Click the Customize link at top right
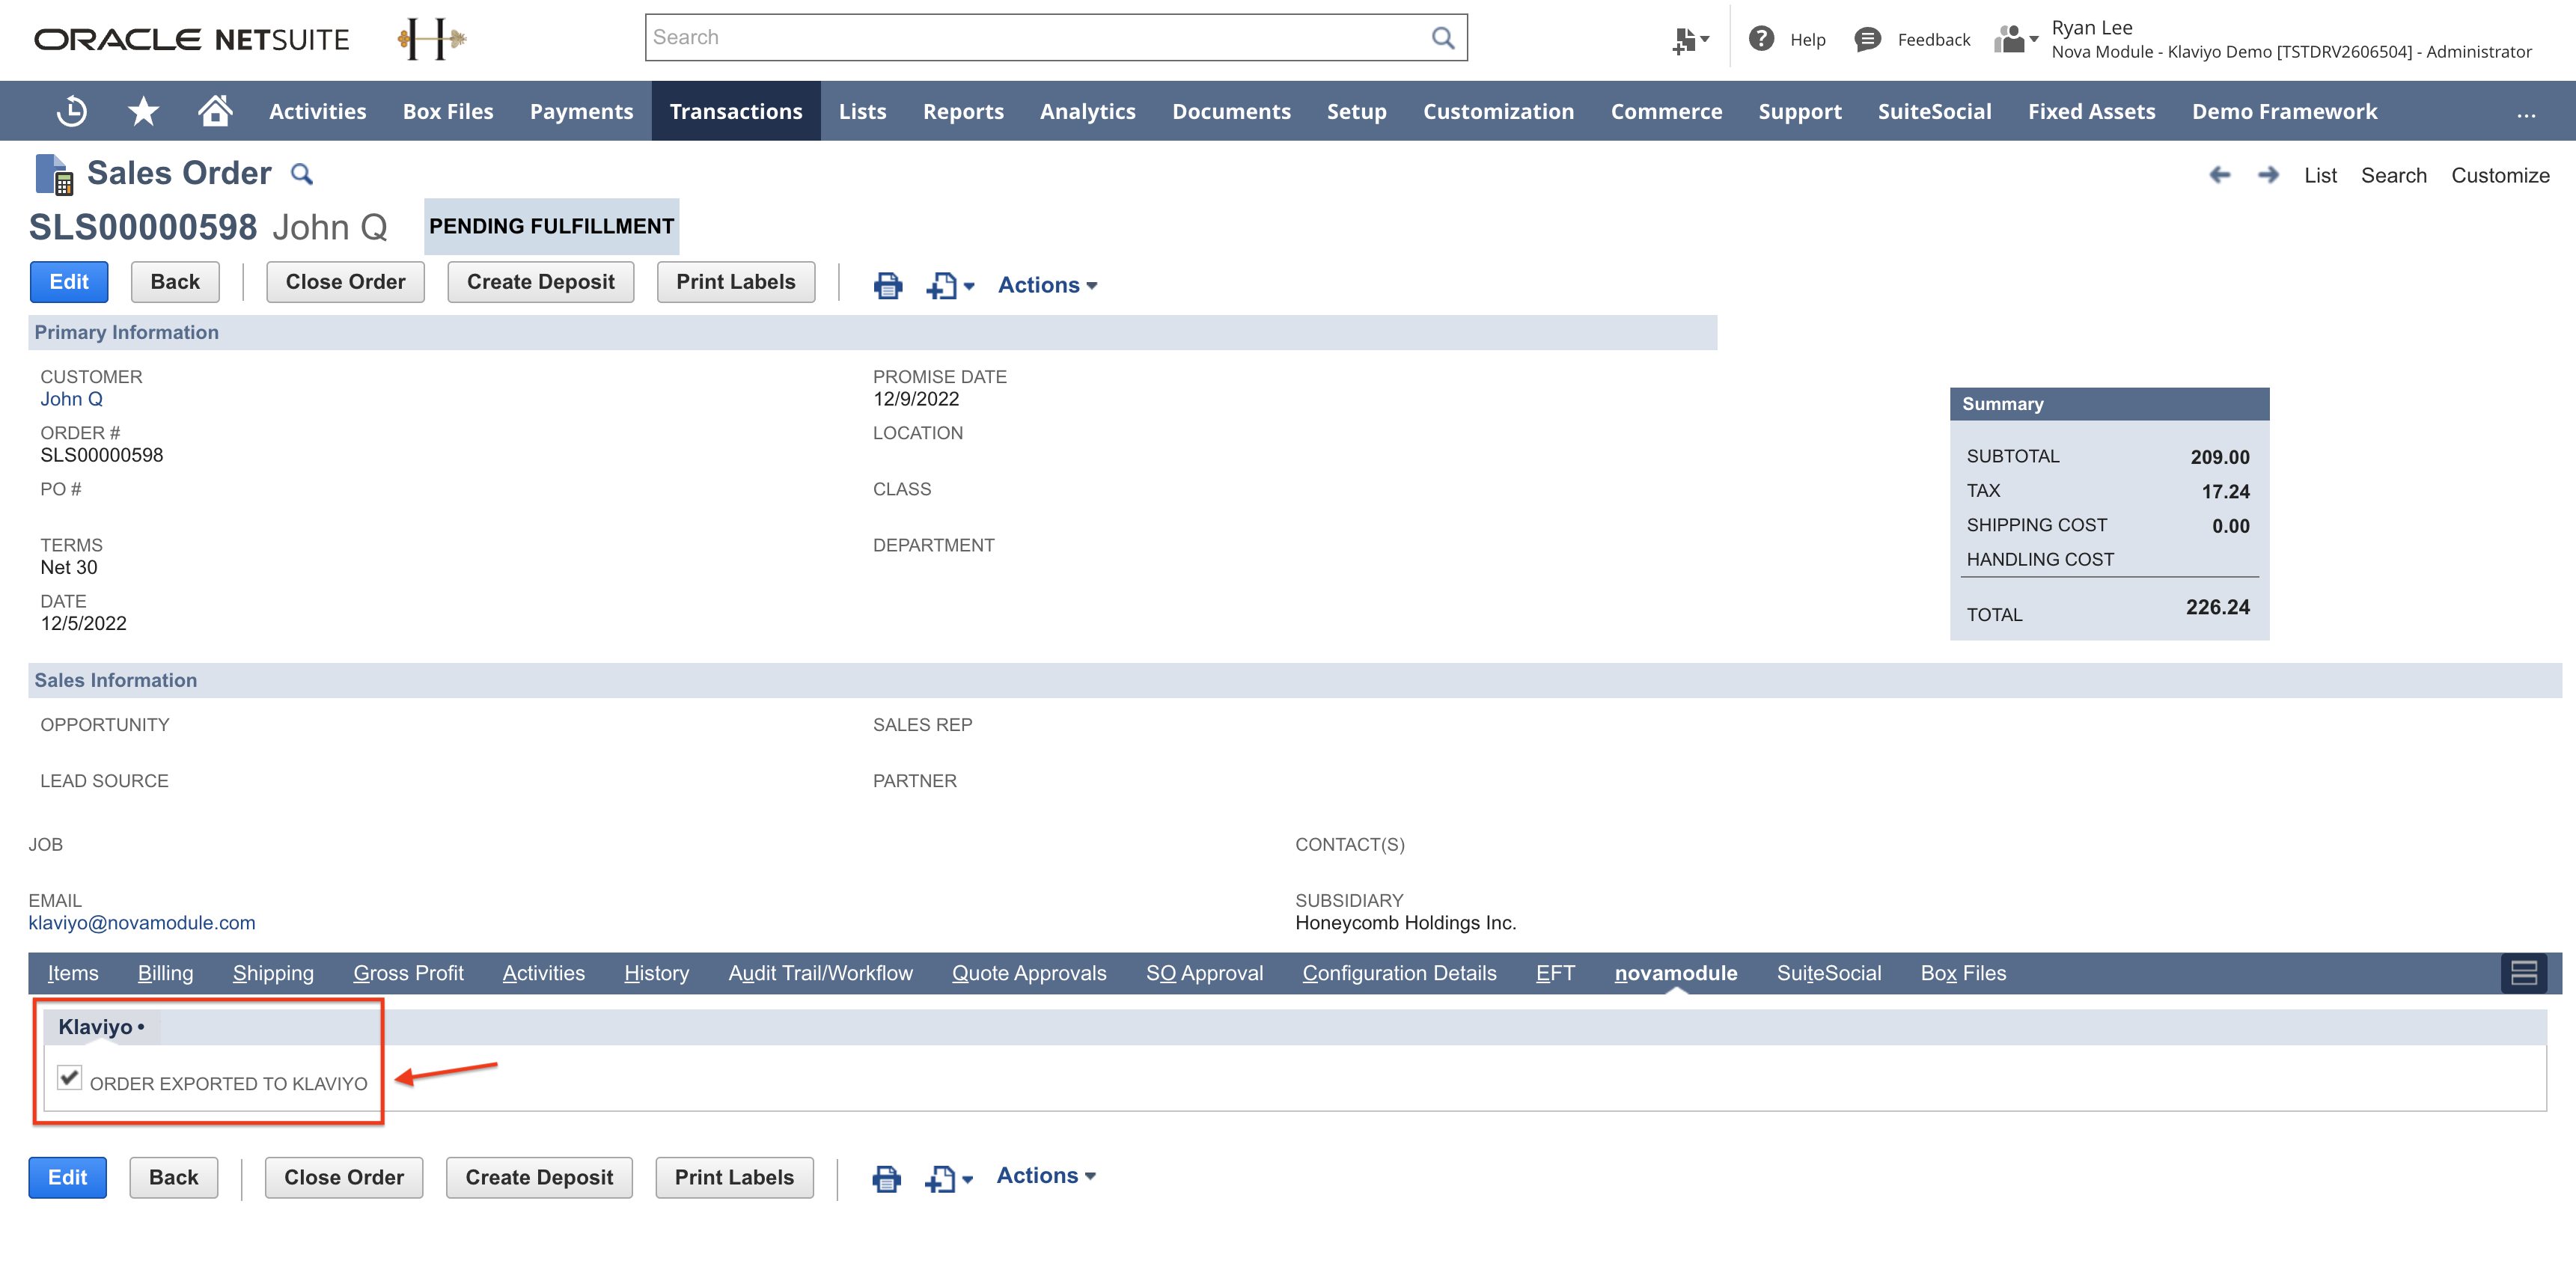 pos(2500,176)
